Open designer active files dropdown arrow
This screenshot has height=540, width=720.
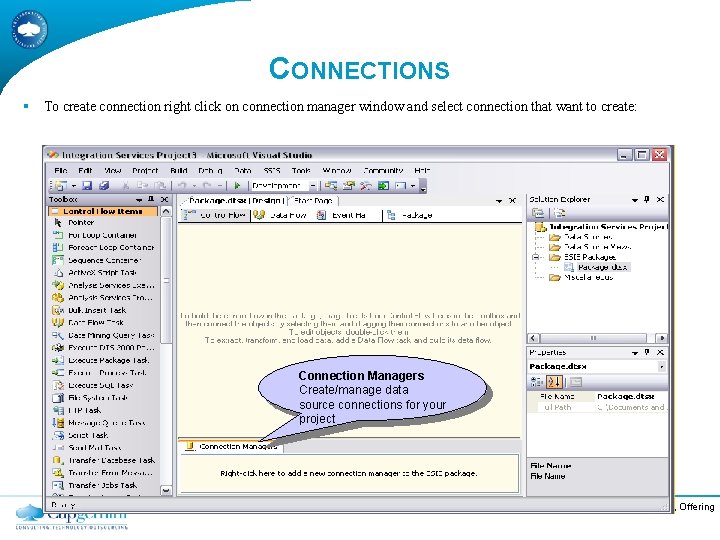coord(499,201)
